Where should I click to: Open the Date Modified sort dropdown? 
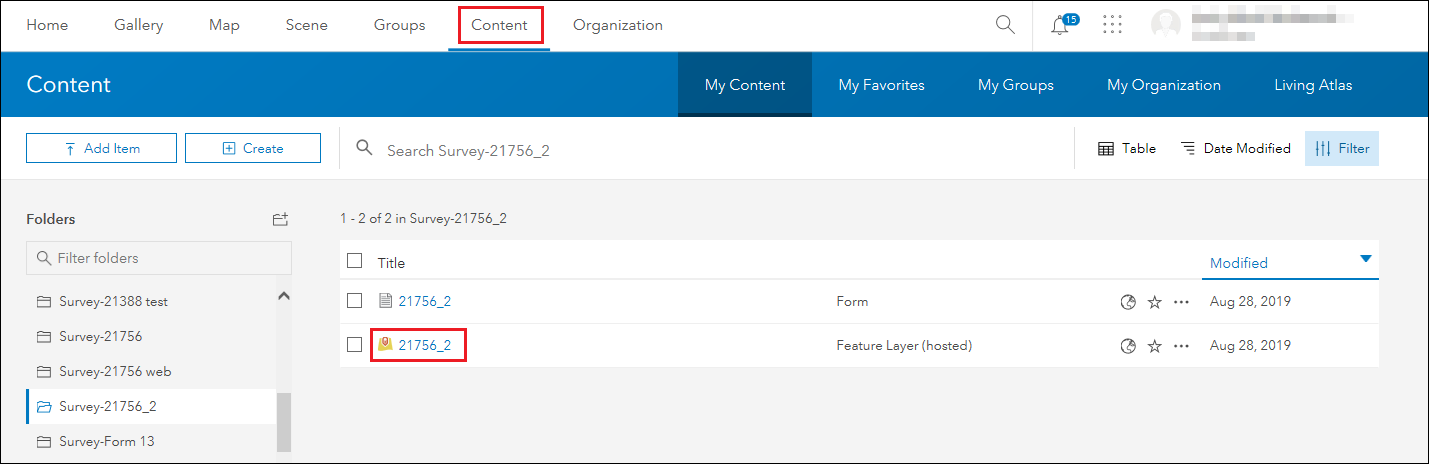pos(1235,148)
